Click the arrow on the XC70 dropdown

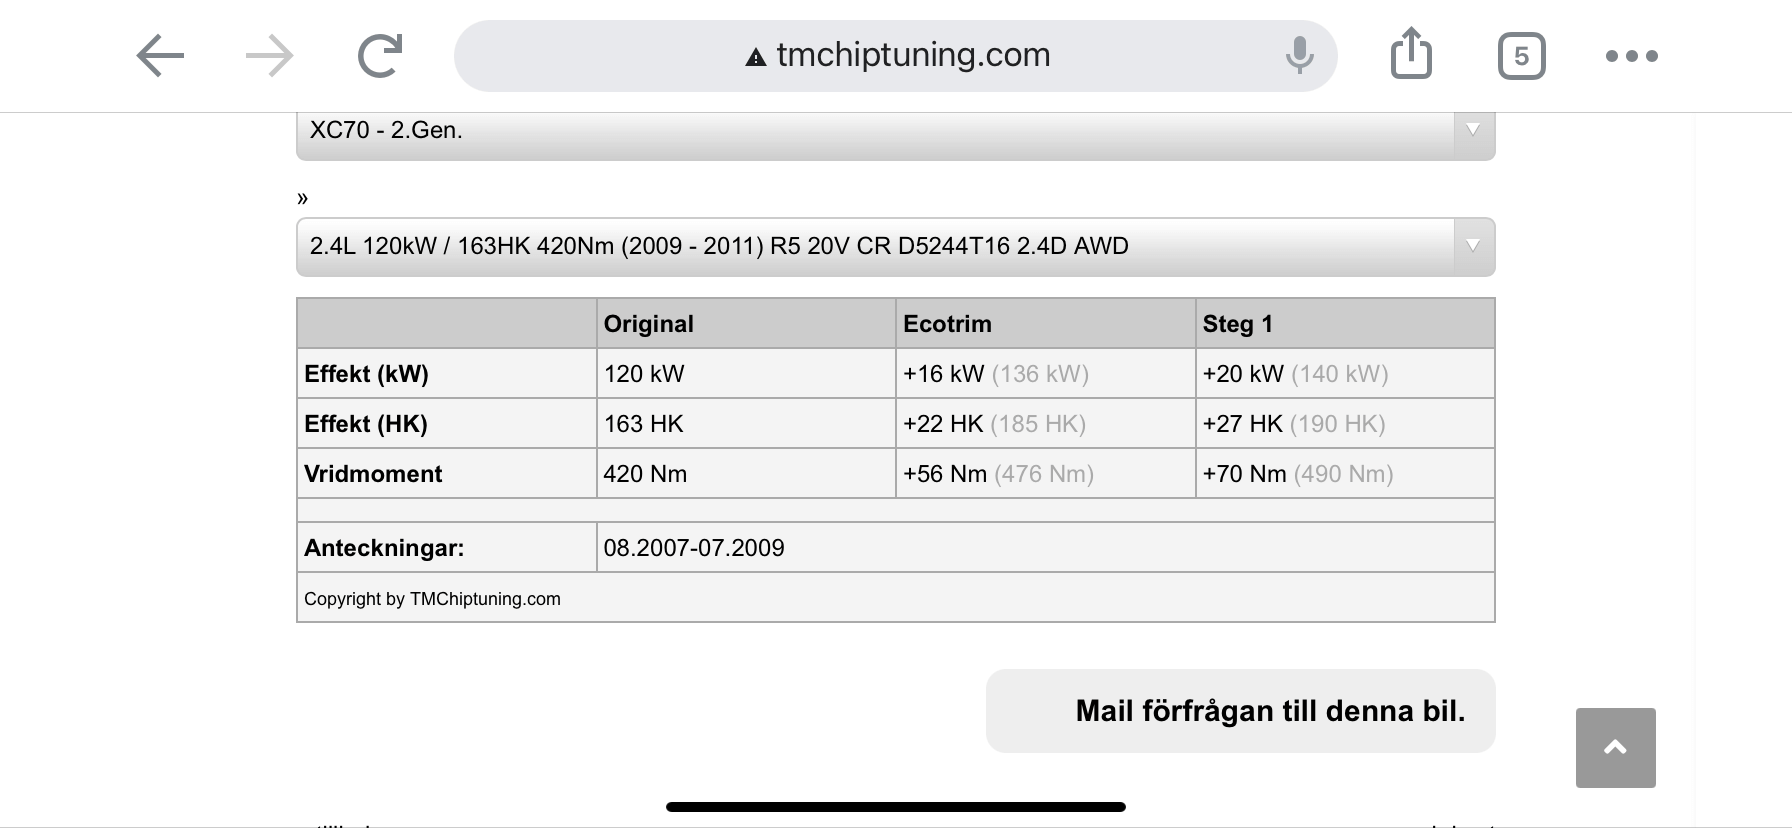(x=1472, y=130)
